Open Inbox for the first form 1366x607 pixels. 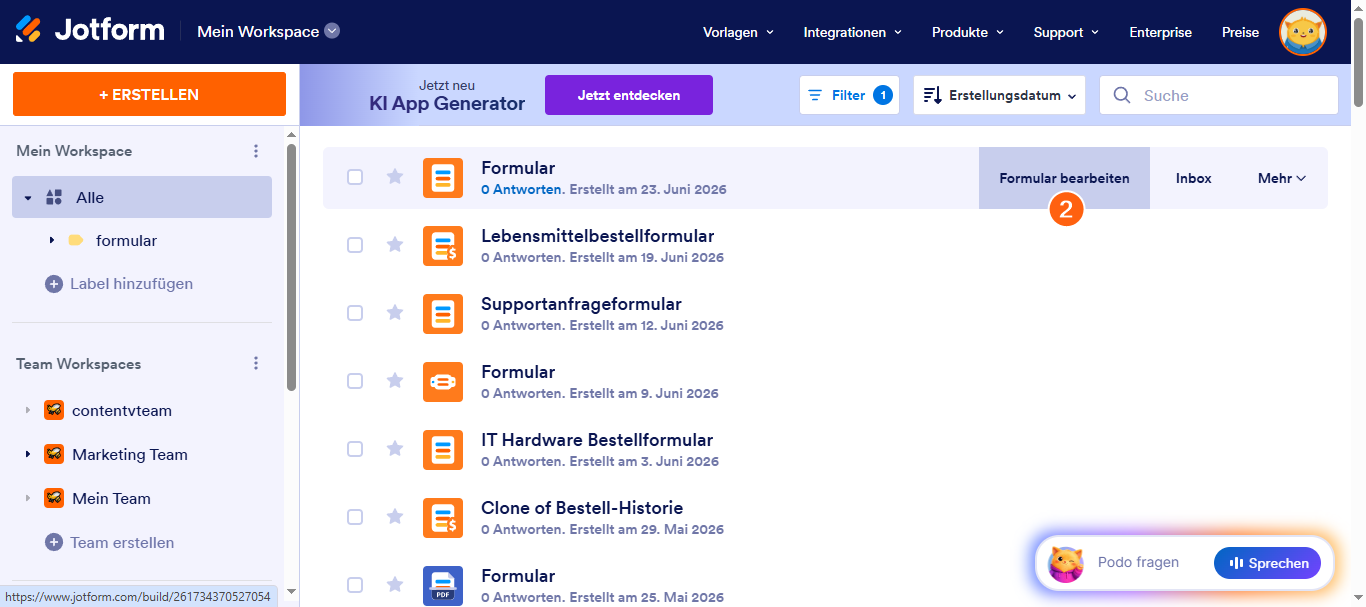1193,178
